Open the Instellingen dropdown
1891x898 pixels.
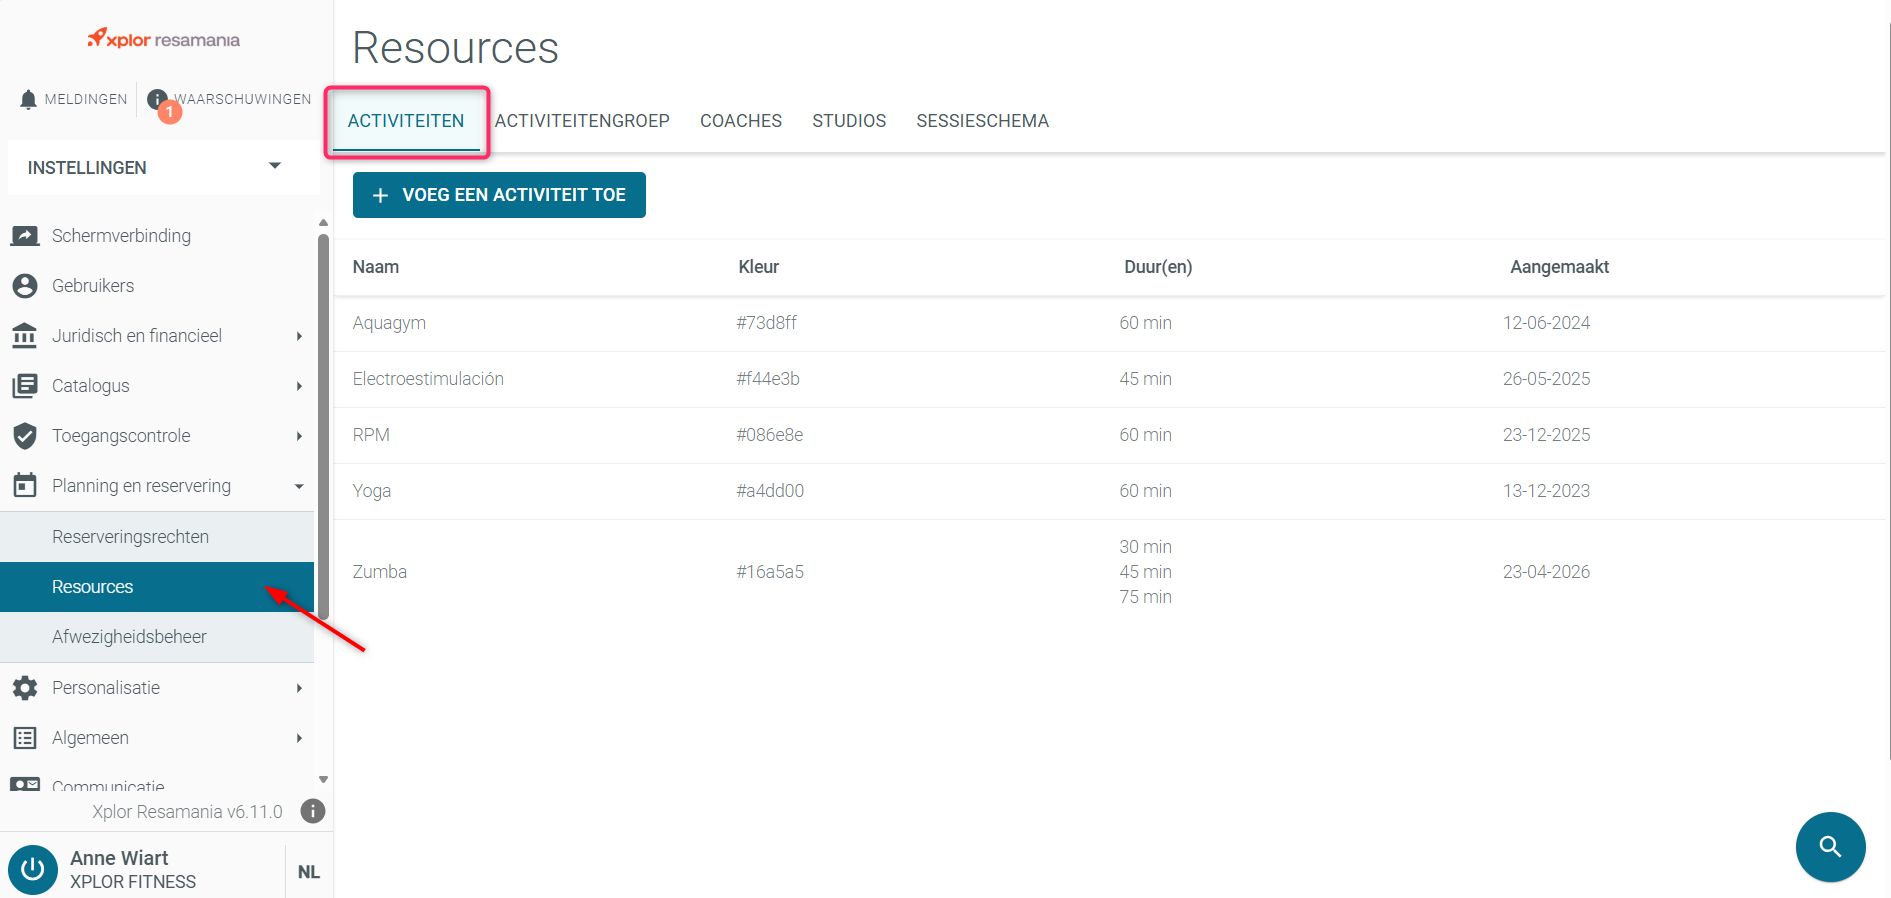pos(164,167)
